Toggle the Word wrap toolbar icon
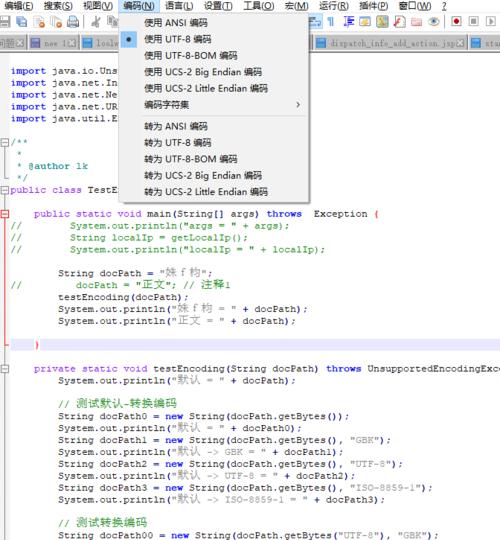This screenshot has width=500, height=540. pyautogui.click(x=315, y=22)
